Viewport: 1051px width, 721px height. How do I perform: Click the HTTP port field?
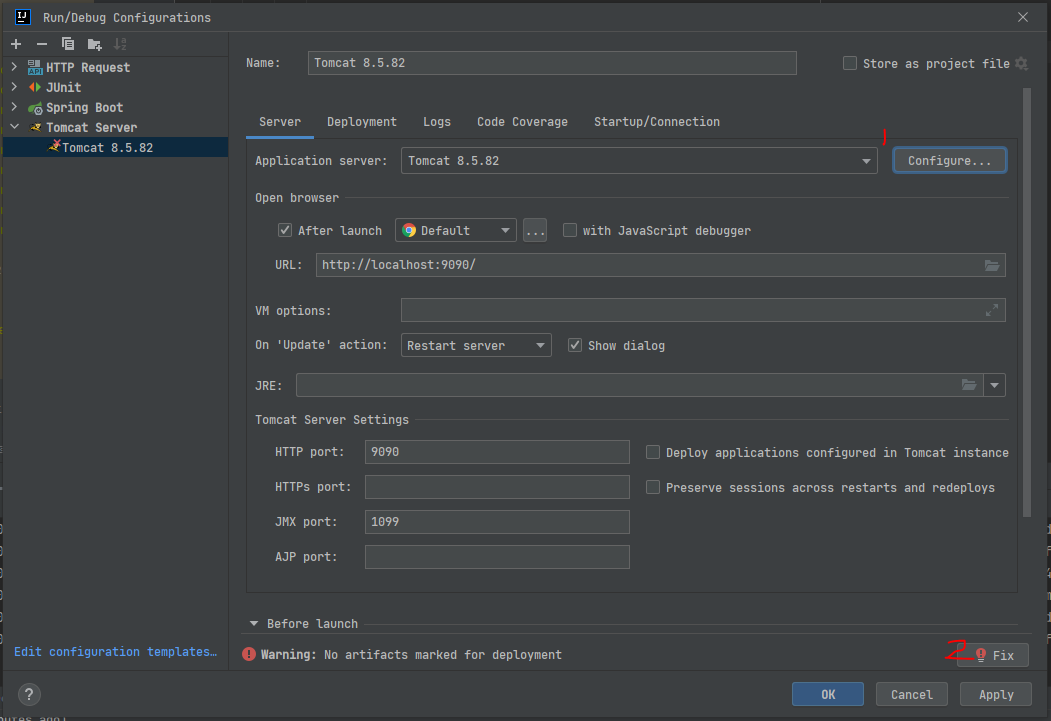497,452
